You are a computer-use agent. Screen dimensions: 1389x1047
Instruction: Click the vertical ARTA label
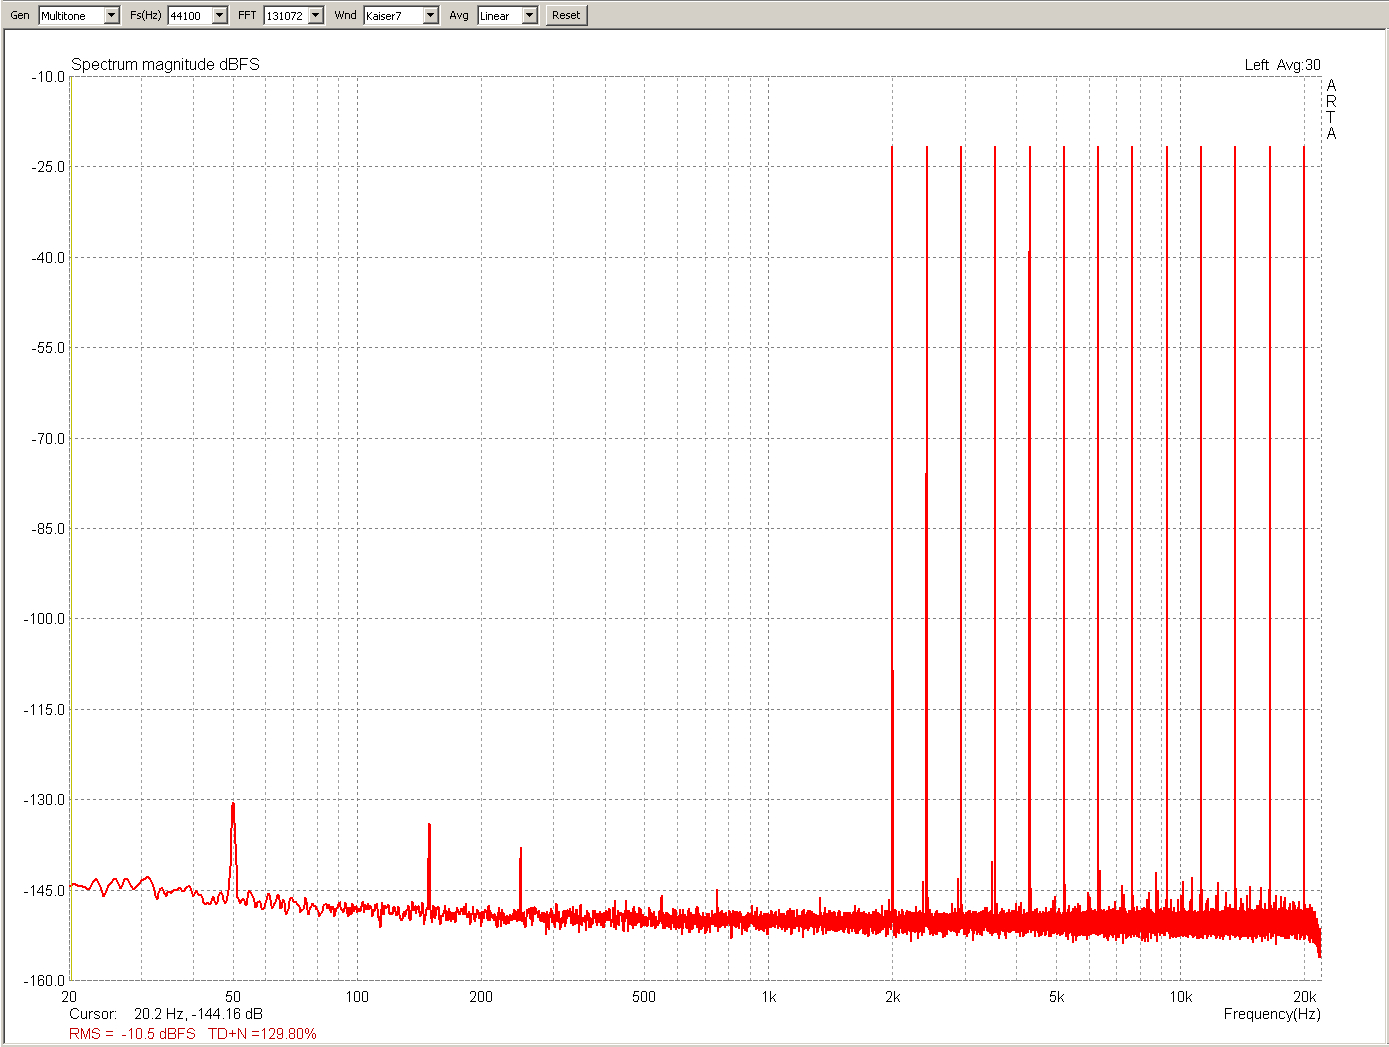(1331, 109)
